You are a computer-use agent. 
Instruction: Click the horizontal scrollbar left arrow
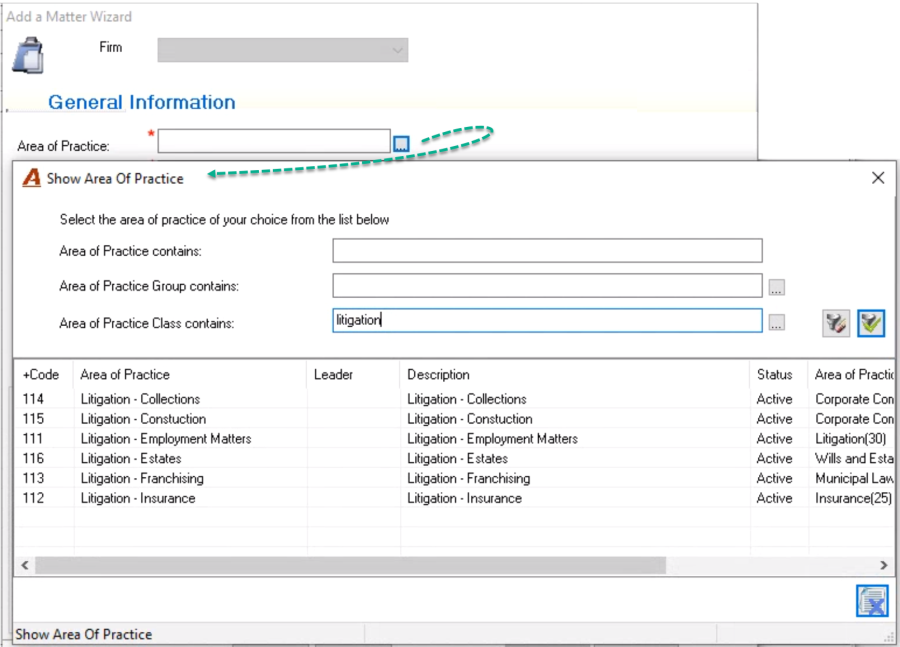click(x=25, y=565)
